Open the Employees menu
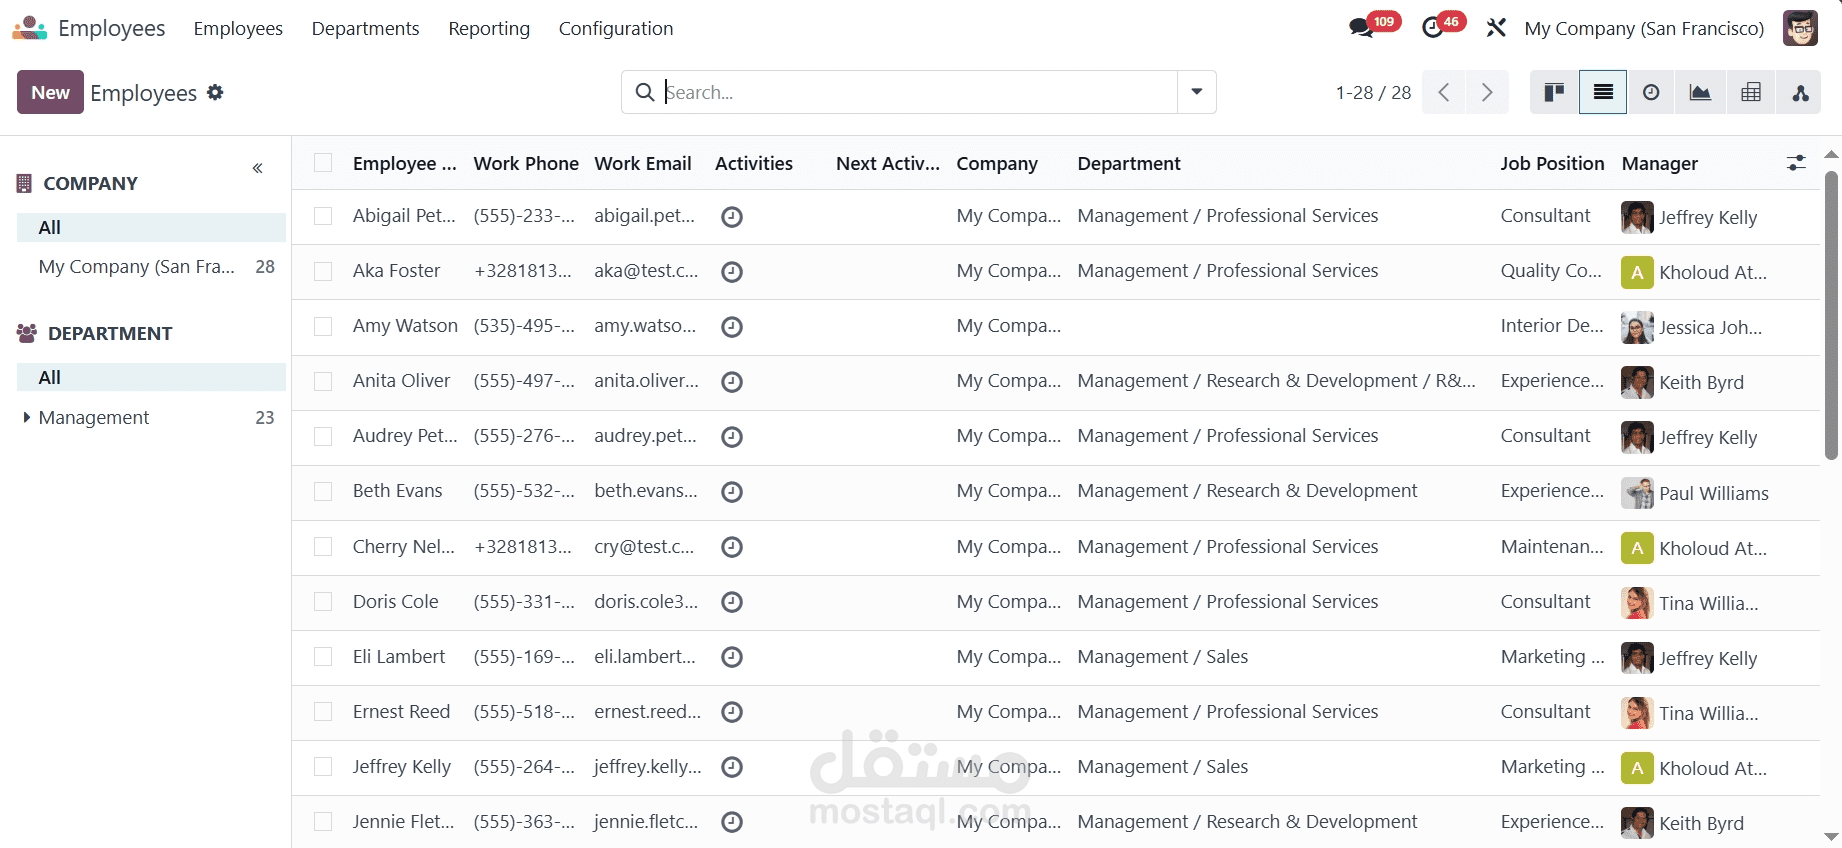Image resolution: width=1842 pixels, height=848 pixels. click(x=238, y=28)
